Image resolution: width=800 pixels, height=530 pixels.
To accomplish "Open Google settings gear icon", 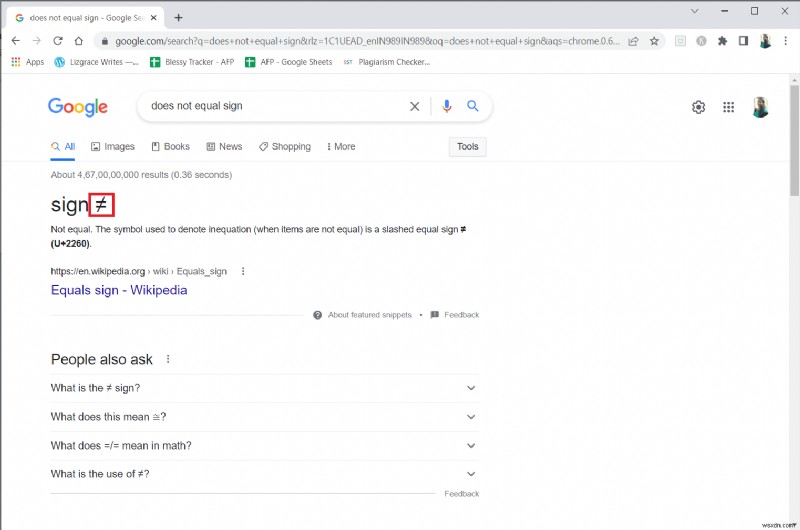I will point(699,107).
